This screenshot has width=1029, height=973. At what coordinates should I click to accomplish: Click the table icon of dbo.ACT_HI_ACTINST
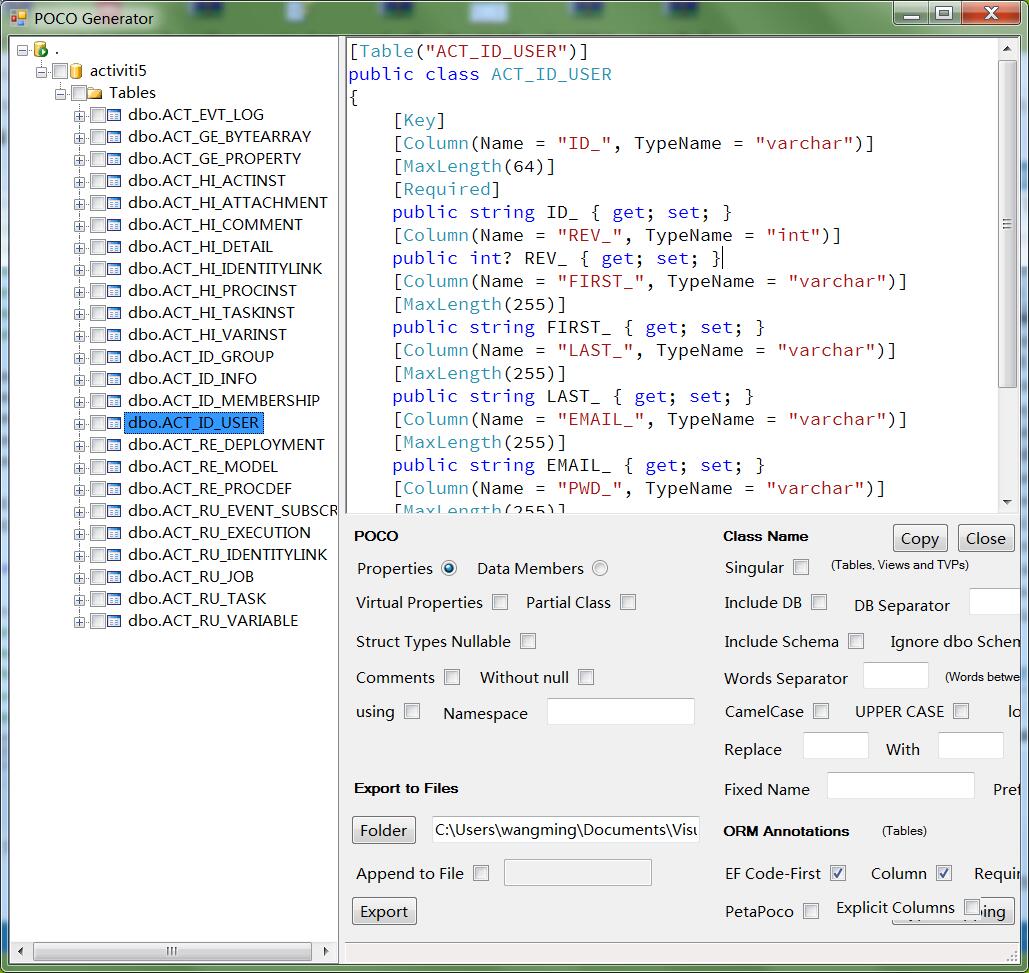[x=114, y=181]
